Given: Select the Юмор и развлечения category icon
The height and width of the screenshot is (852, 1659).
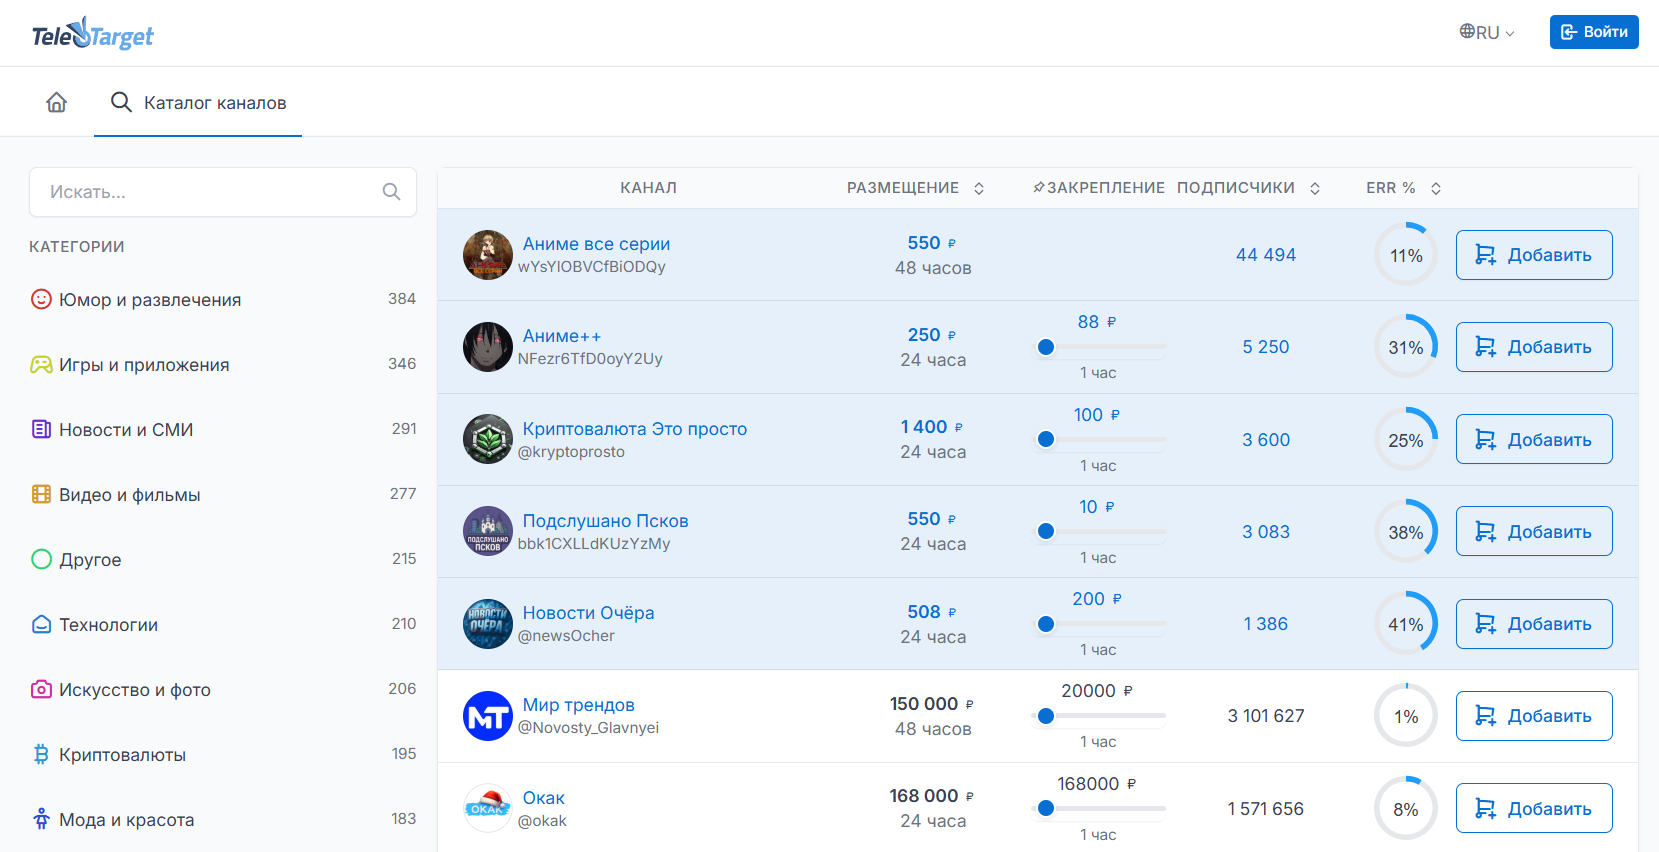Looking at the screenshot, I should tap(41, 299).
